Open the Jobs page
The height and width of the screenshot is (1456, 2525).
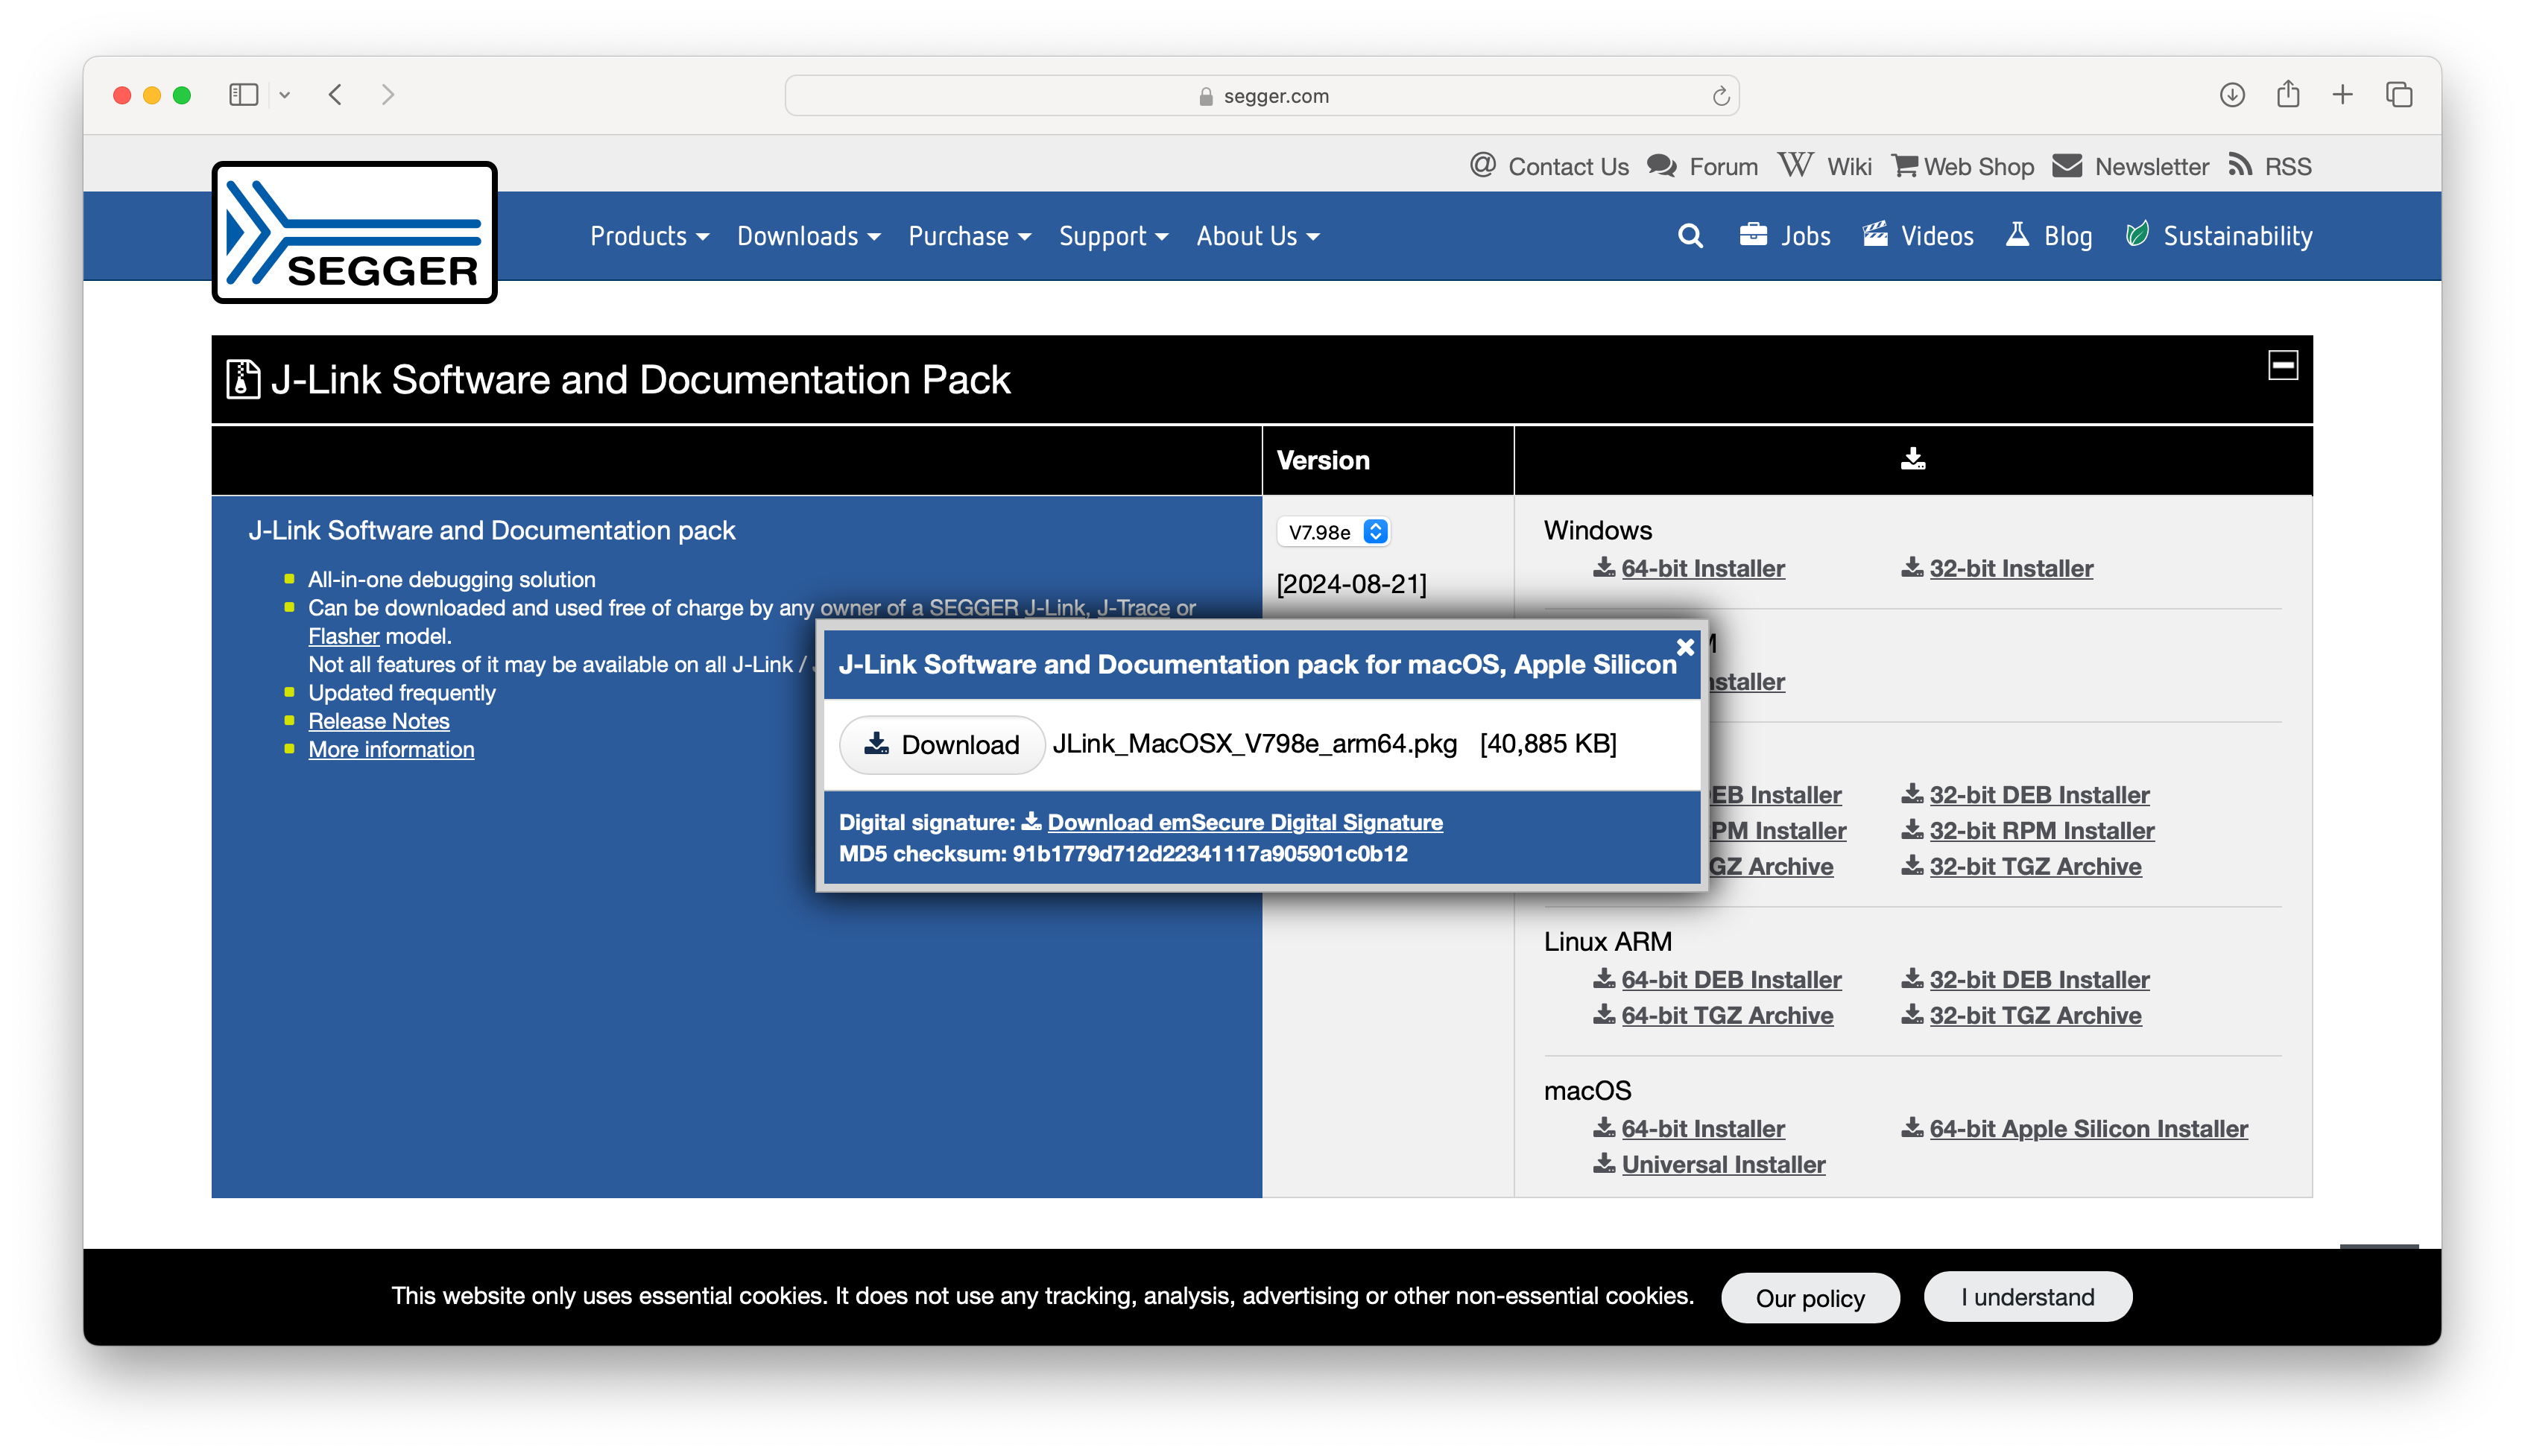(x=1785, y=236)
